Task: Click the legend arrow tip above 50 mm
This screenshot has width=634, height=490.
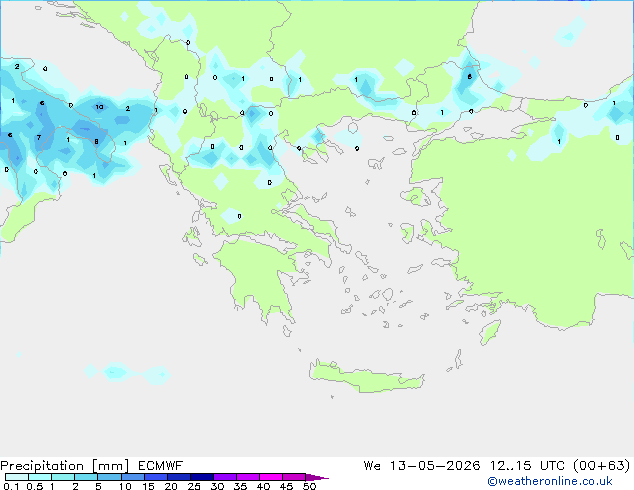Action: (x=317, y=477)
